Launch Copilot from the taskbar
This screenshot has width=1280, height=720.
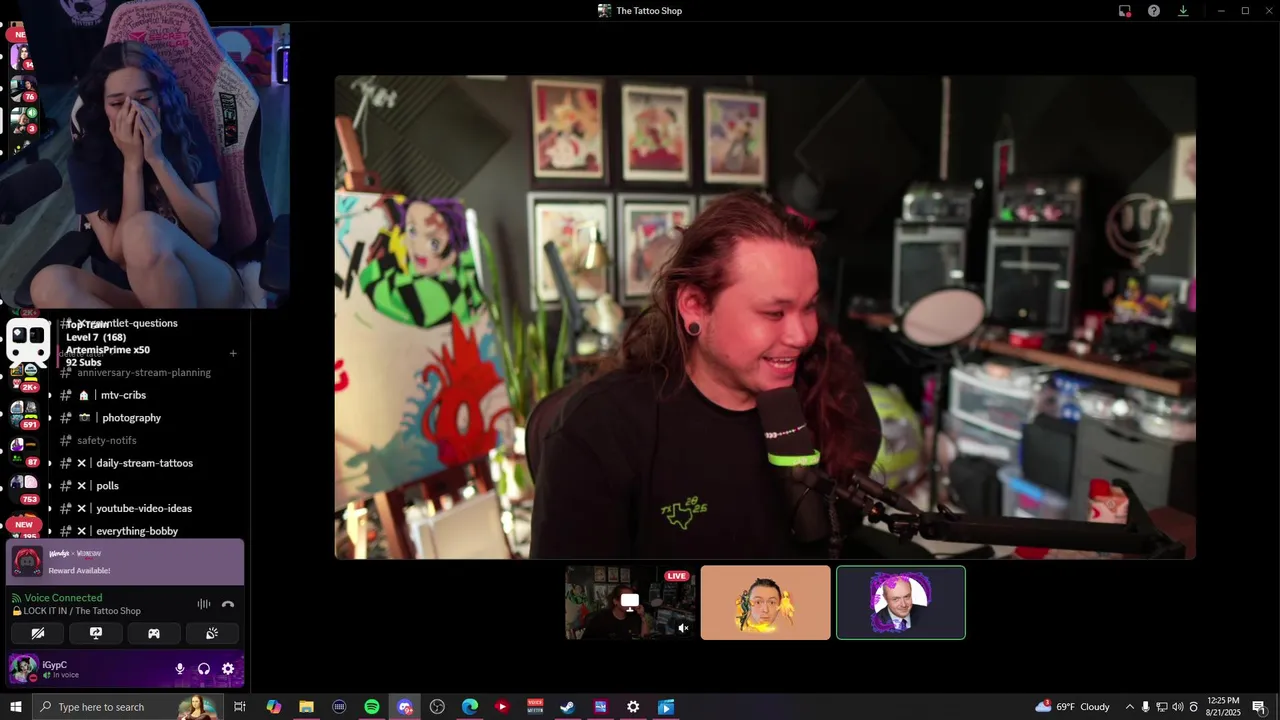pyautogui.click(x=273, y=707)
